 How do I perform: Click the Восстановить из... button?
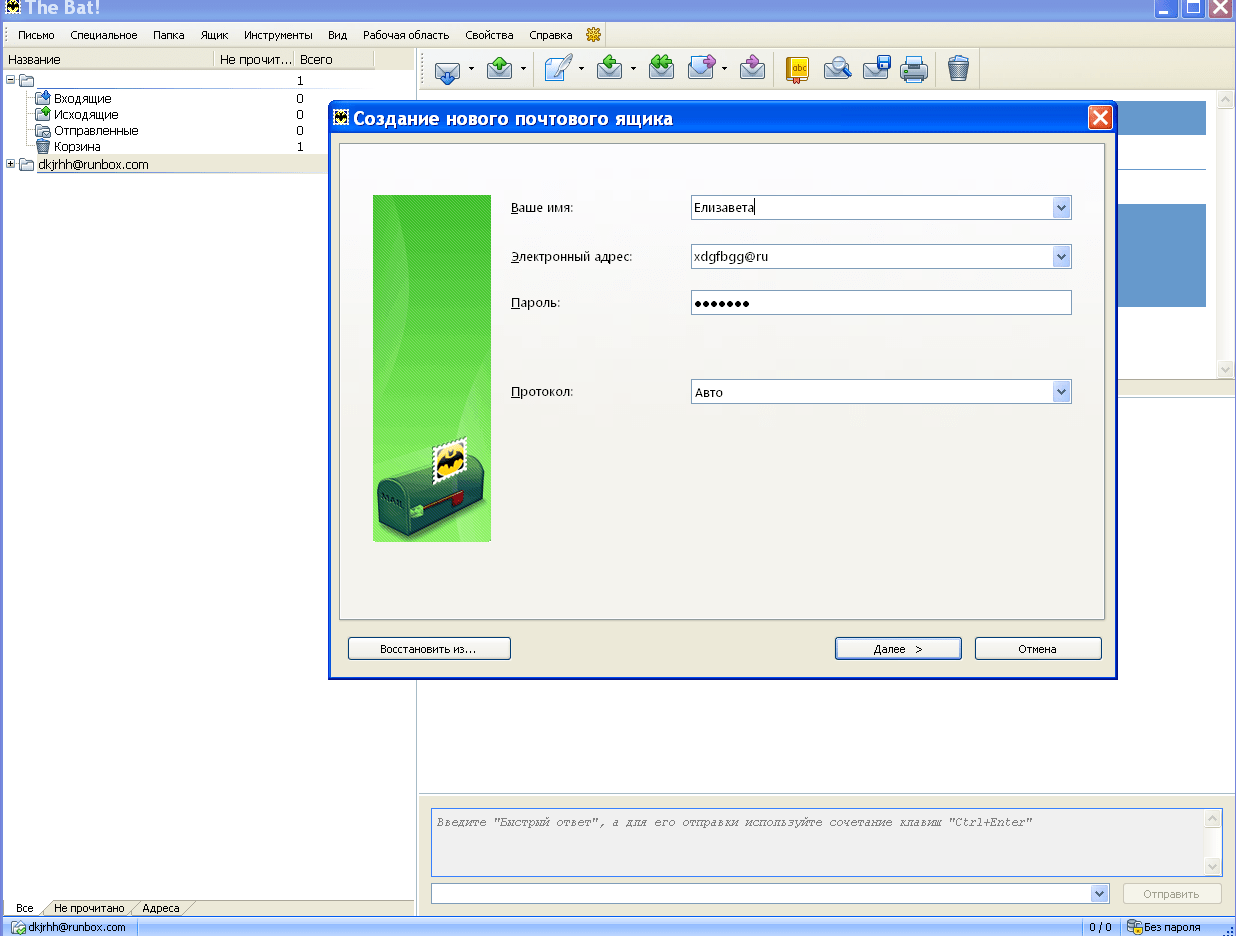tap(429, 649)
